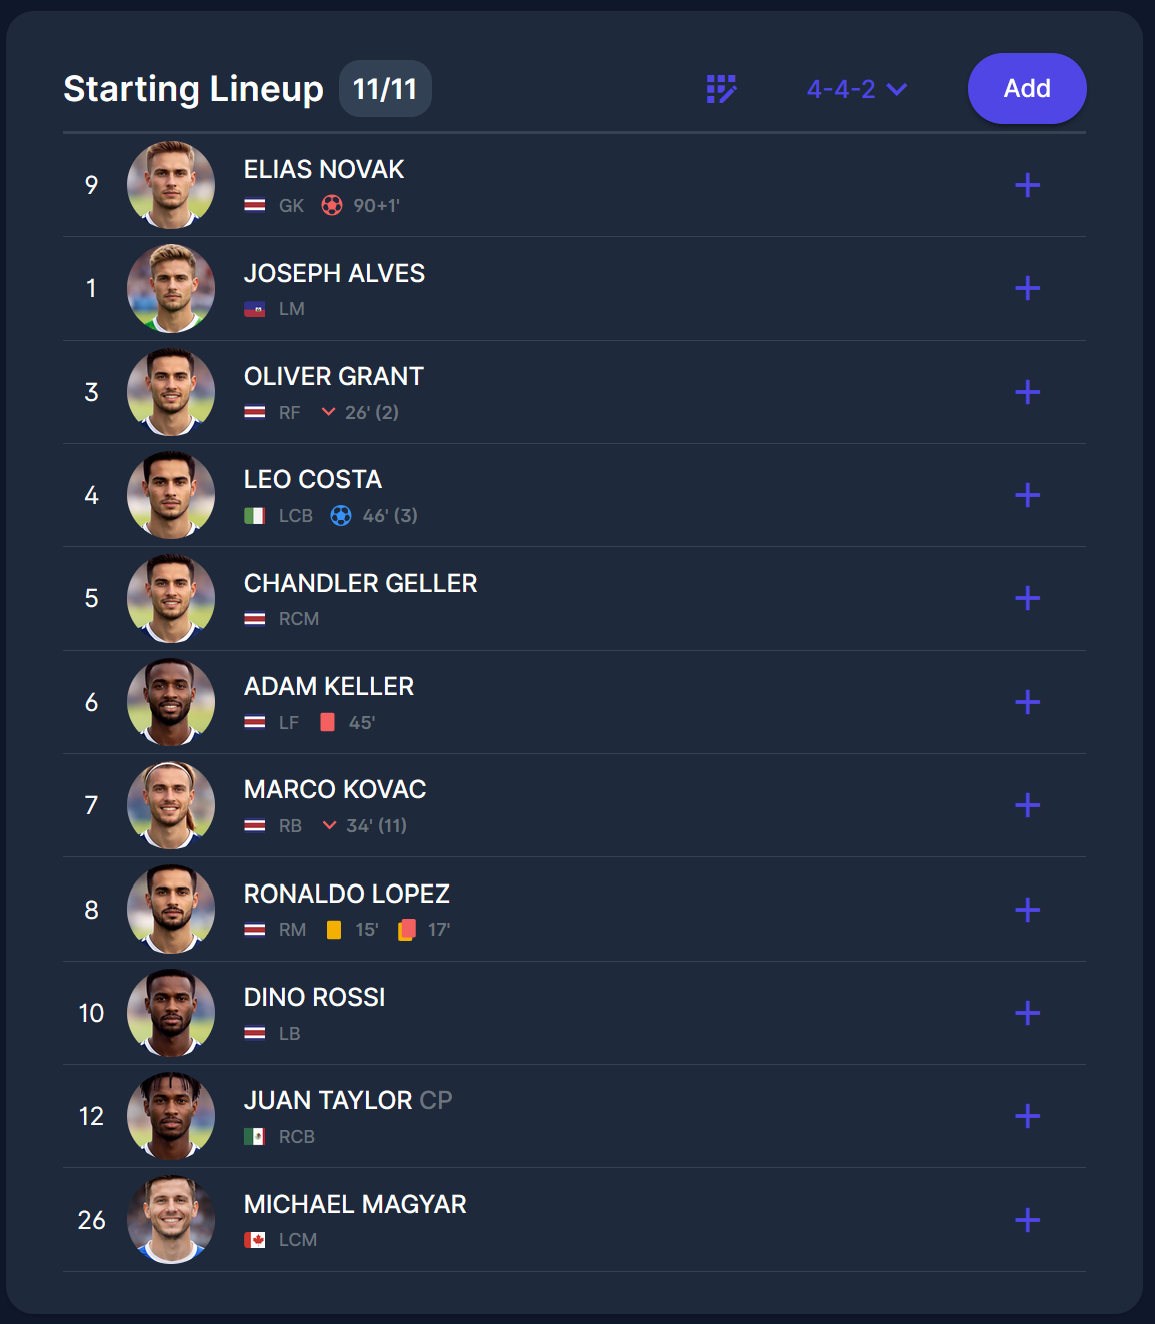
Task: Click the grid edit lineup icon
Action: click(721, 89)
